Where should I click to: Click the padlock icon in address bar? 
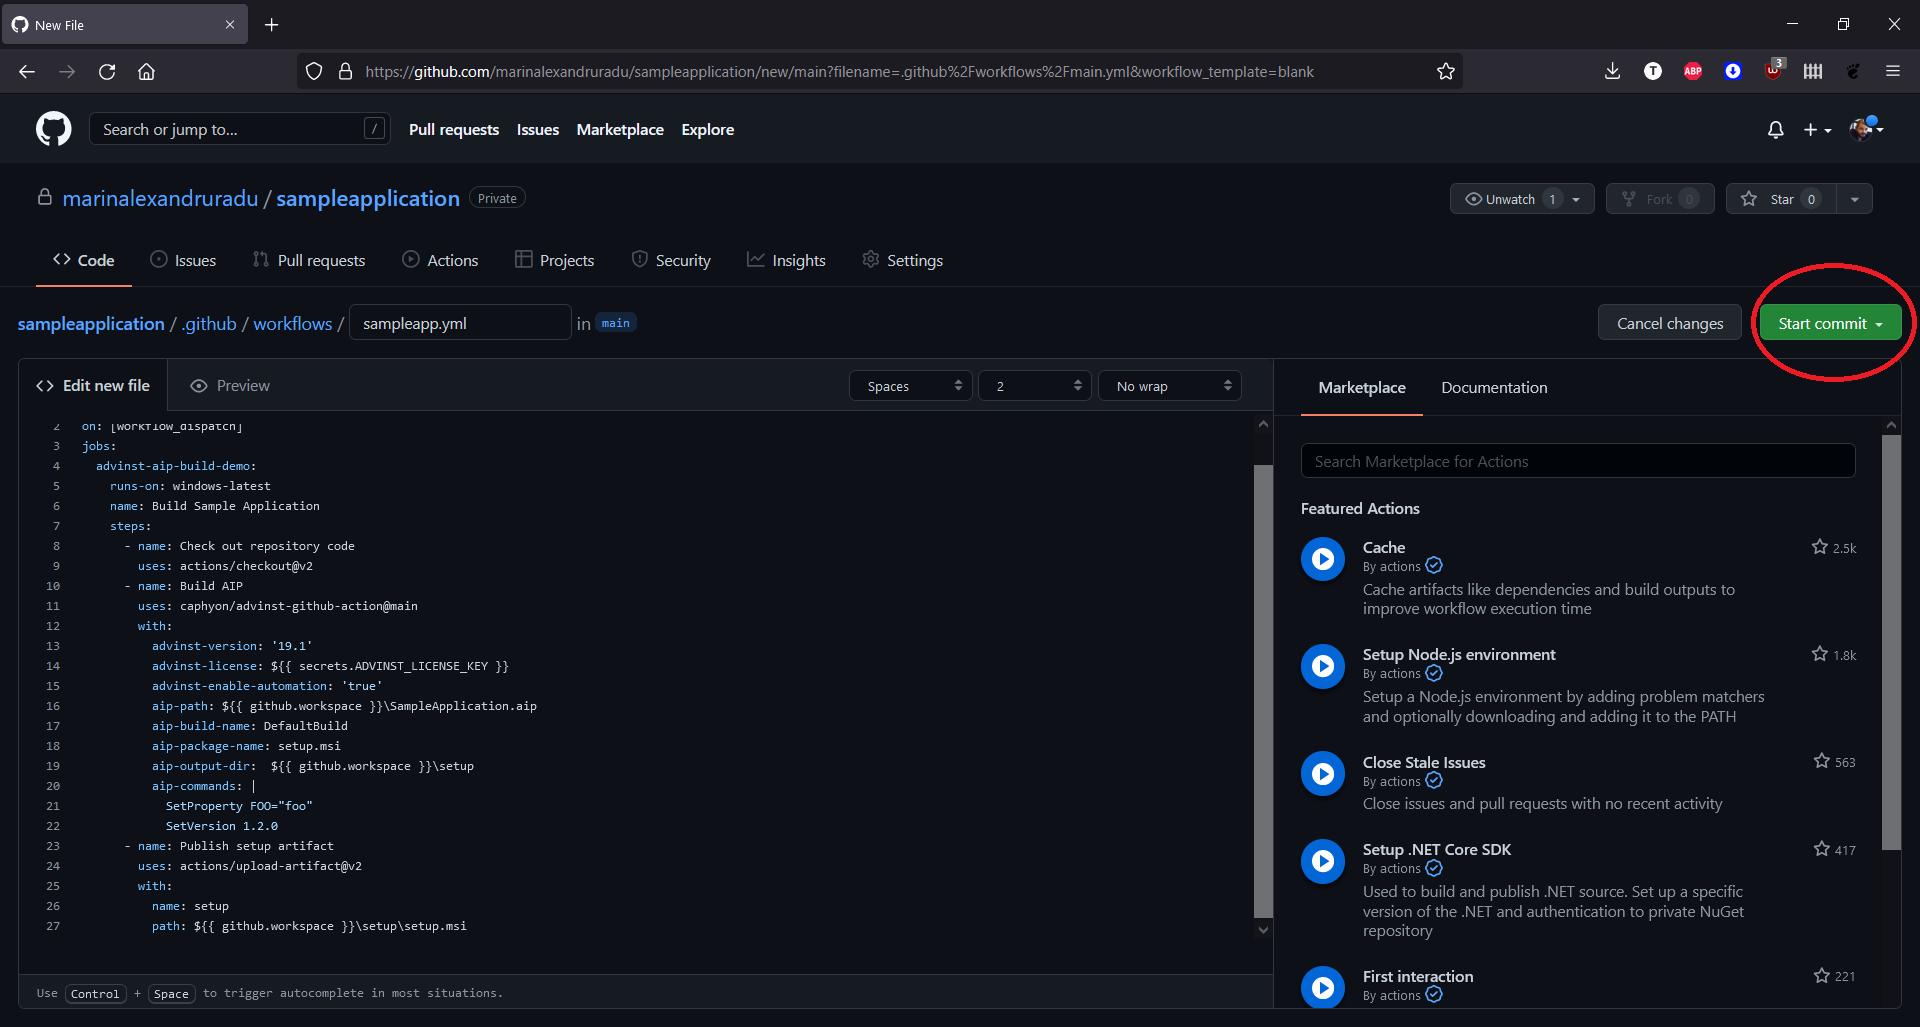coord(345,72)
